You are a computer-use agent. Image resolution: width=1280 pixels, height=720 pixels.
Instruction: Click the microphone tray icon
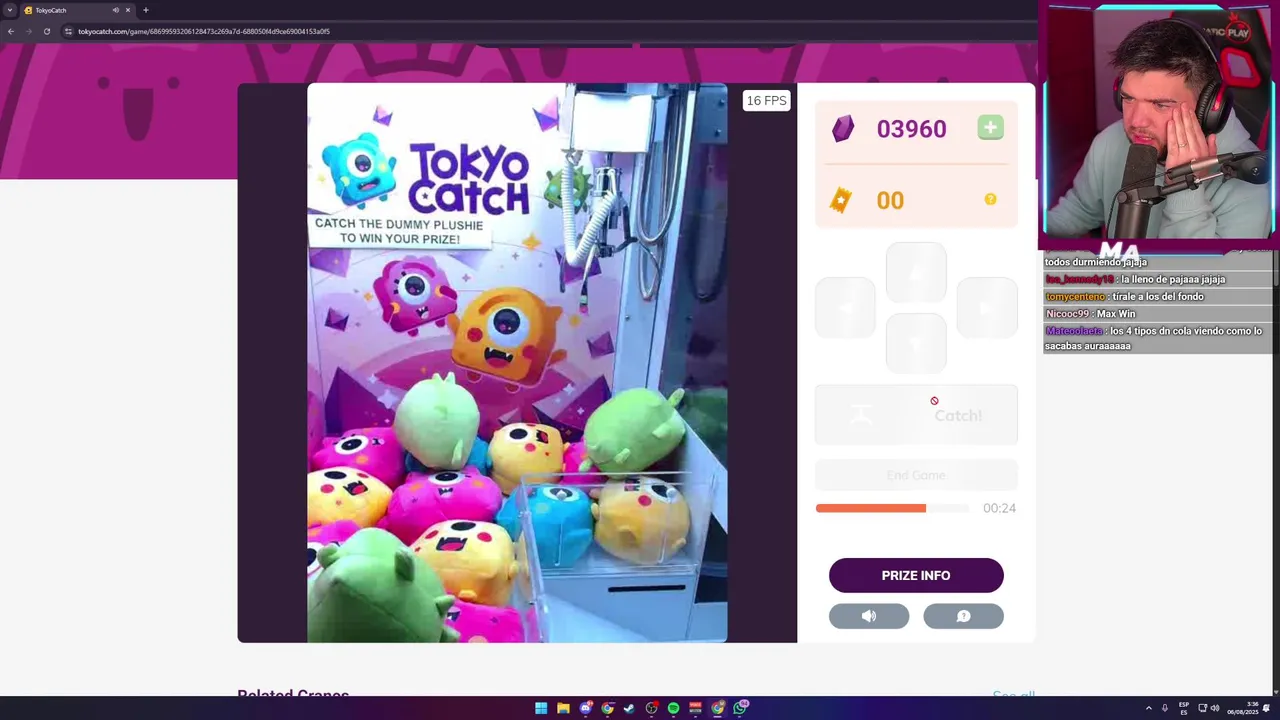(1164, 708)
